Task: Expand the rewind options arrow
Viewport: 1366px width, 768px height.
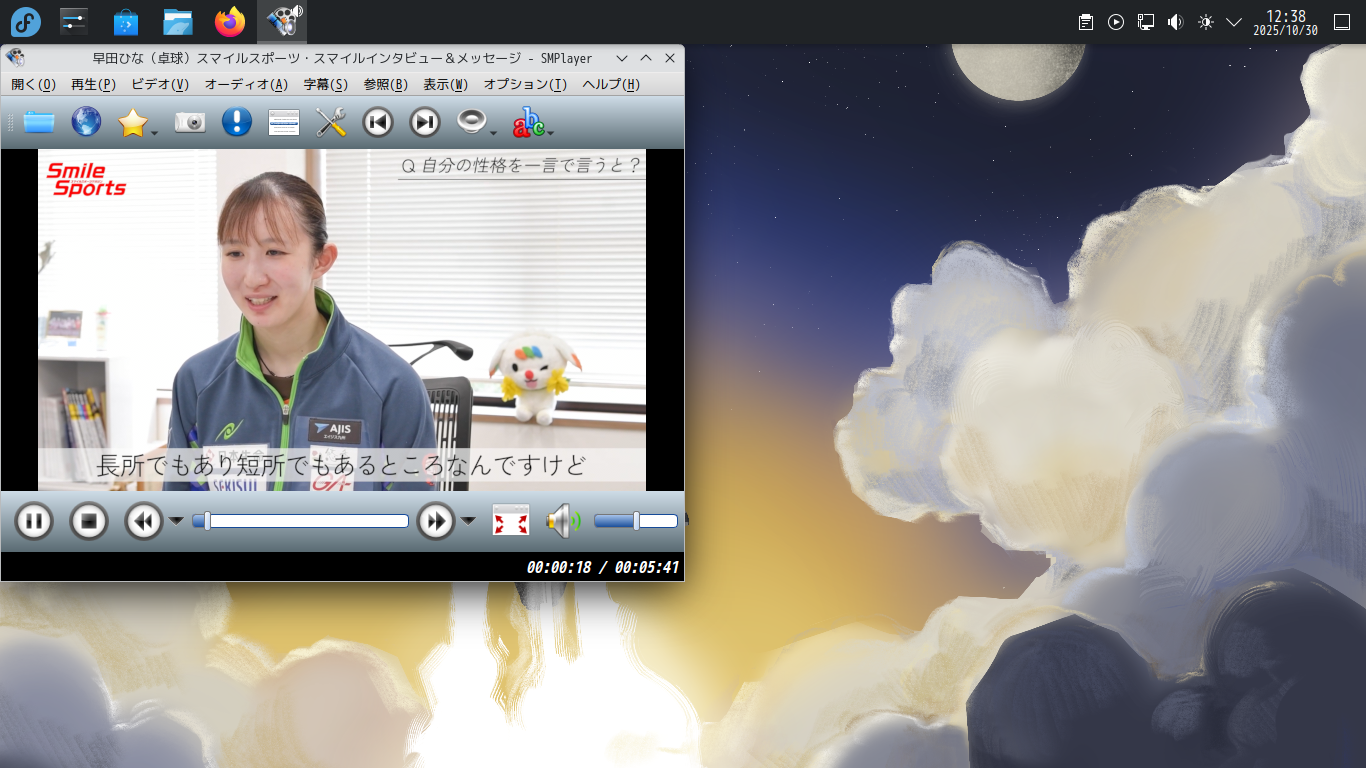Action: [x=176, y=520]
